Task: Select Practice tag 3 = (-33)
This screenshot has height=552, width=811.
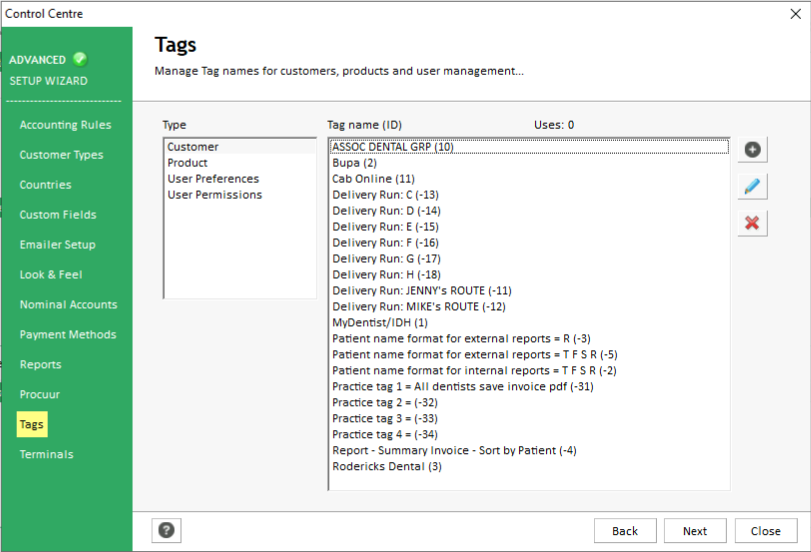Action: [529, 419]
